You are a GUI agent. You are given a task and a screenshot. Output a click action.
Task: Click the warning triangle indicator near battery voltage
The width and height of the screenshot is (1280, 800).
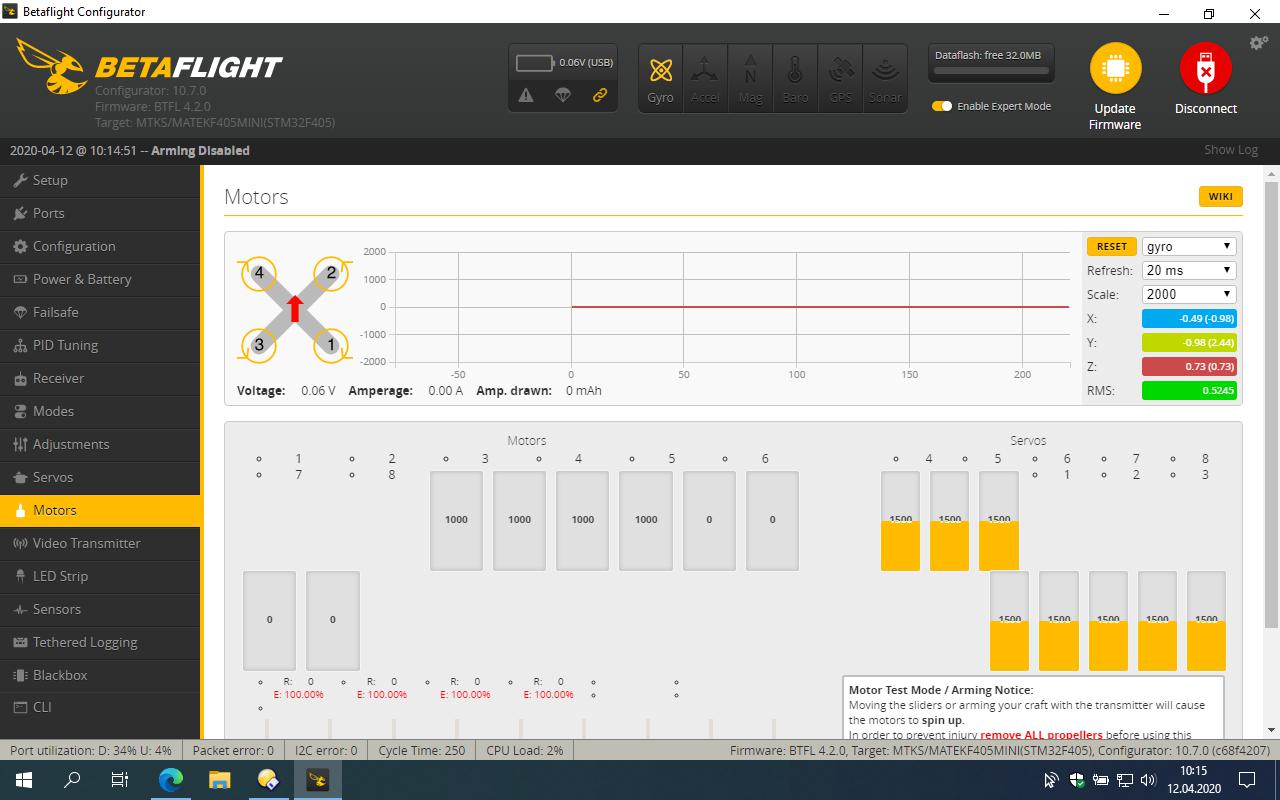point(524,96)
